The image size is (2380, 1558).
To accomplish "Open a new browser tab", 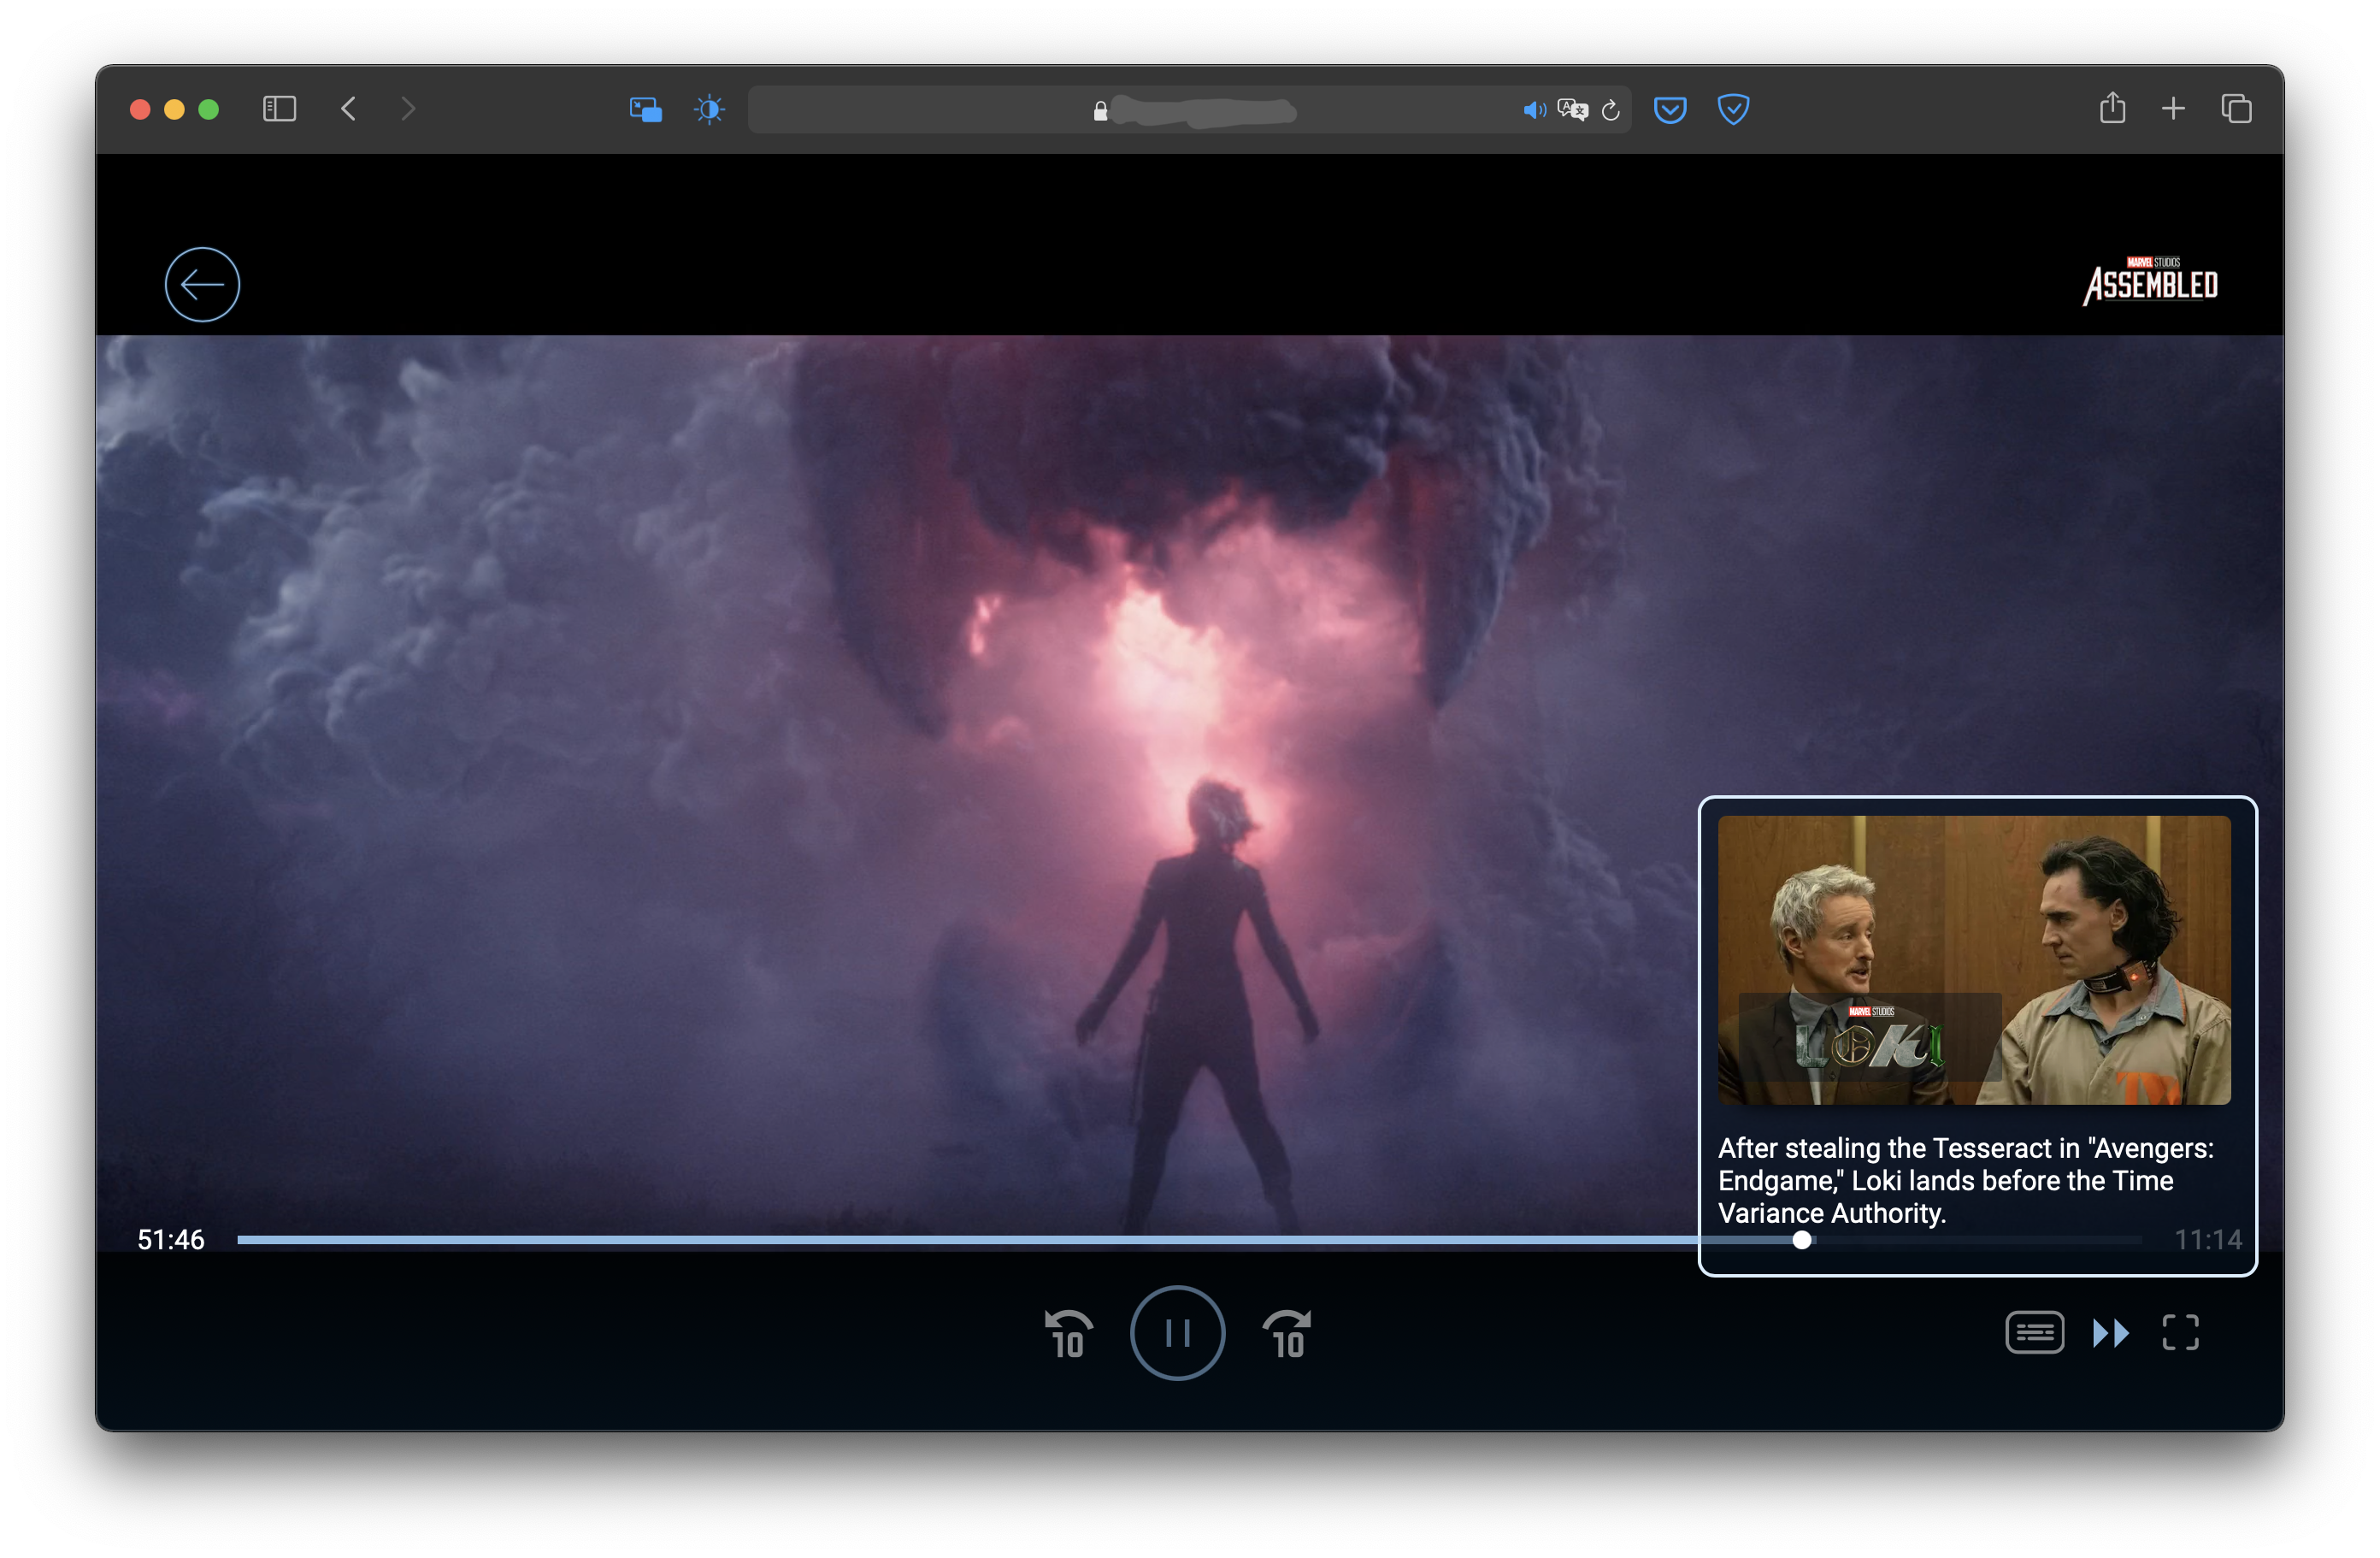I will tap(2173, 109).
